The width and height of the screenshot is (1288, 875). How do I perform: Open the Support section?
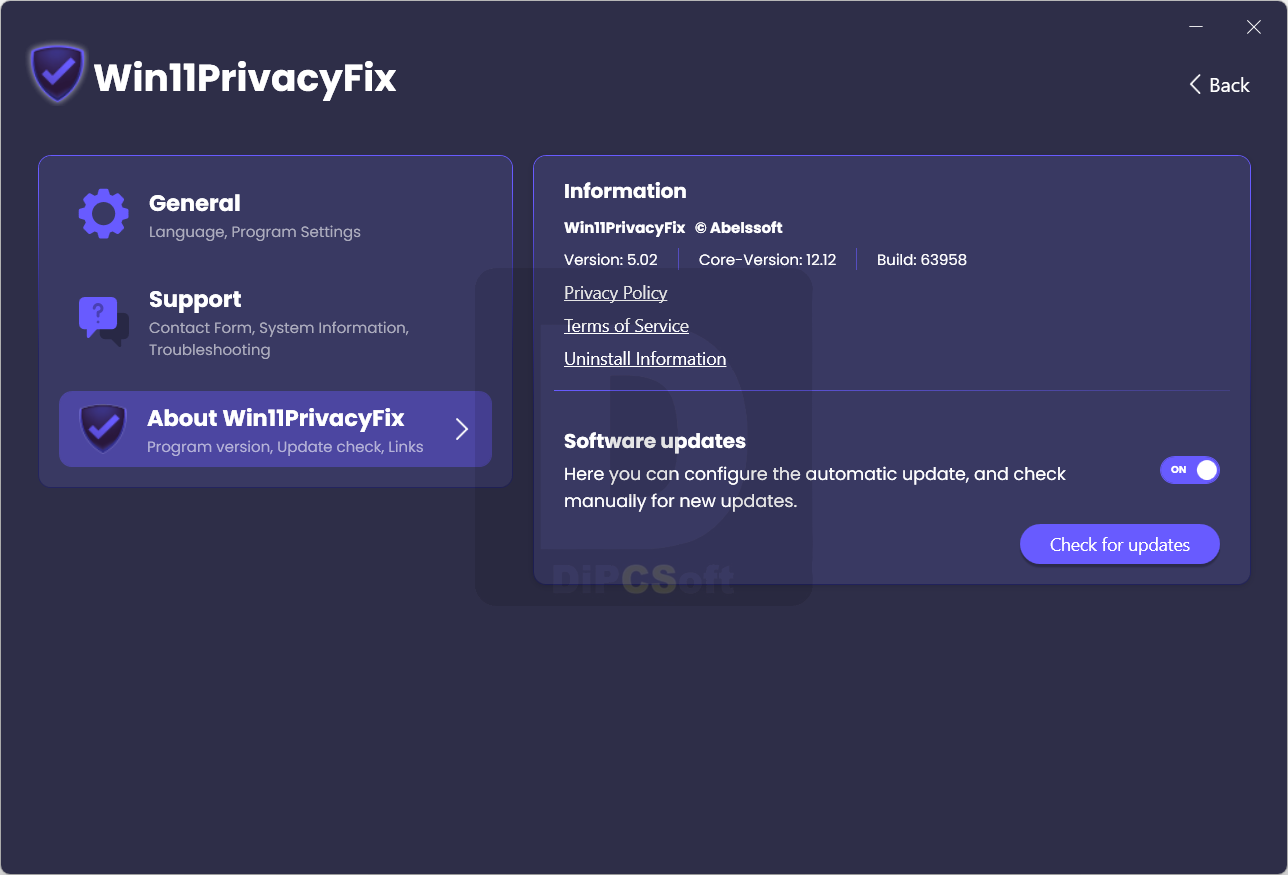pos(275,323)
